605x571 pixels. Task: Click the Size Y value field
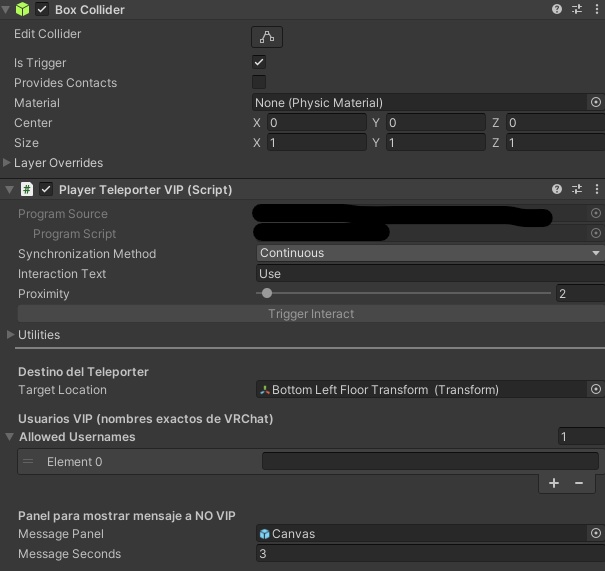(436, 143)
